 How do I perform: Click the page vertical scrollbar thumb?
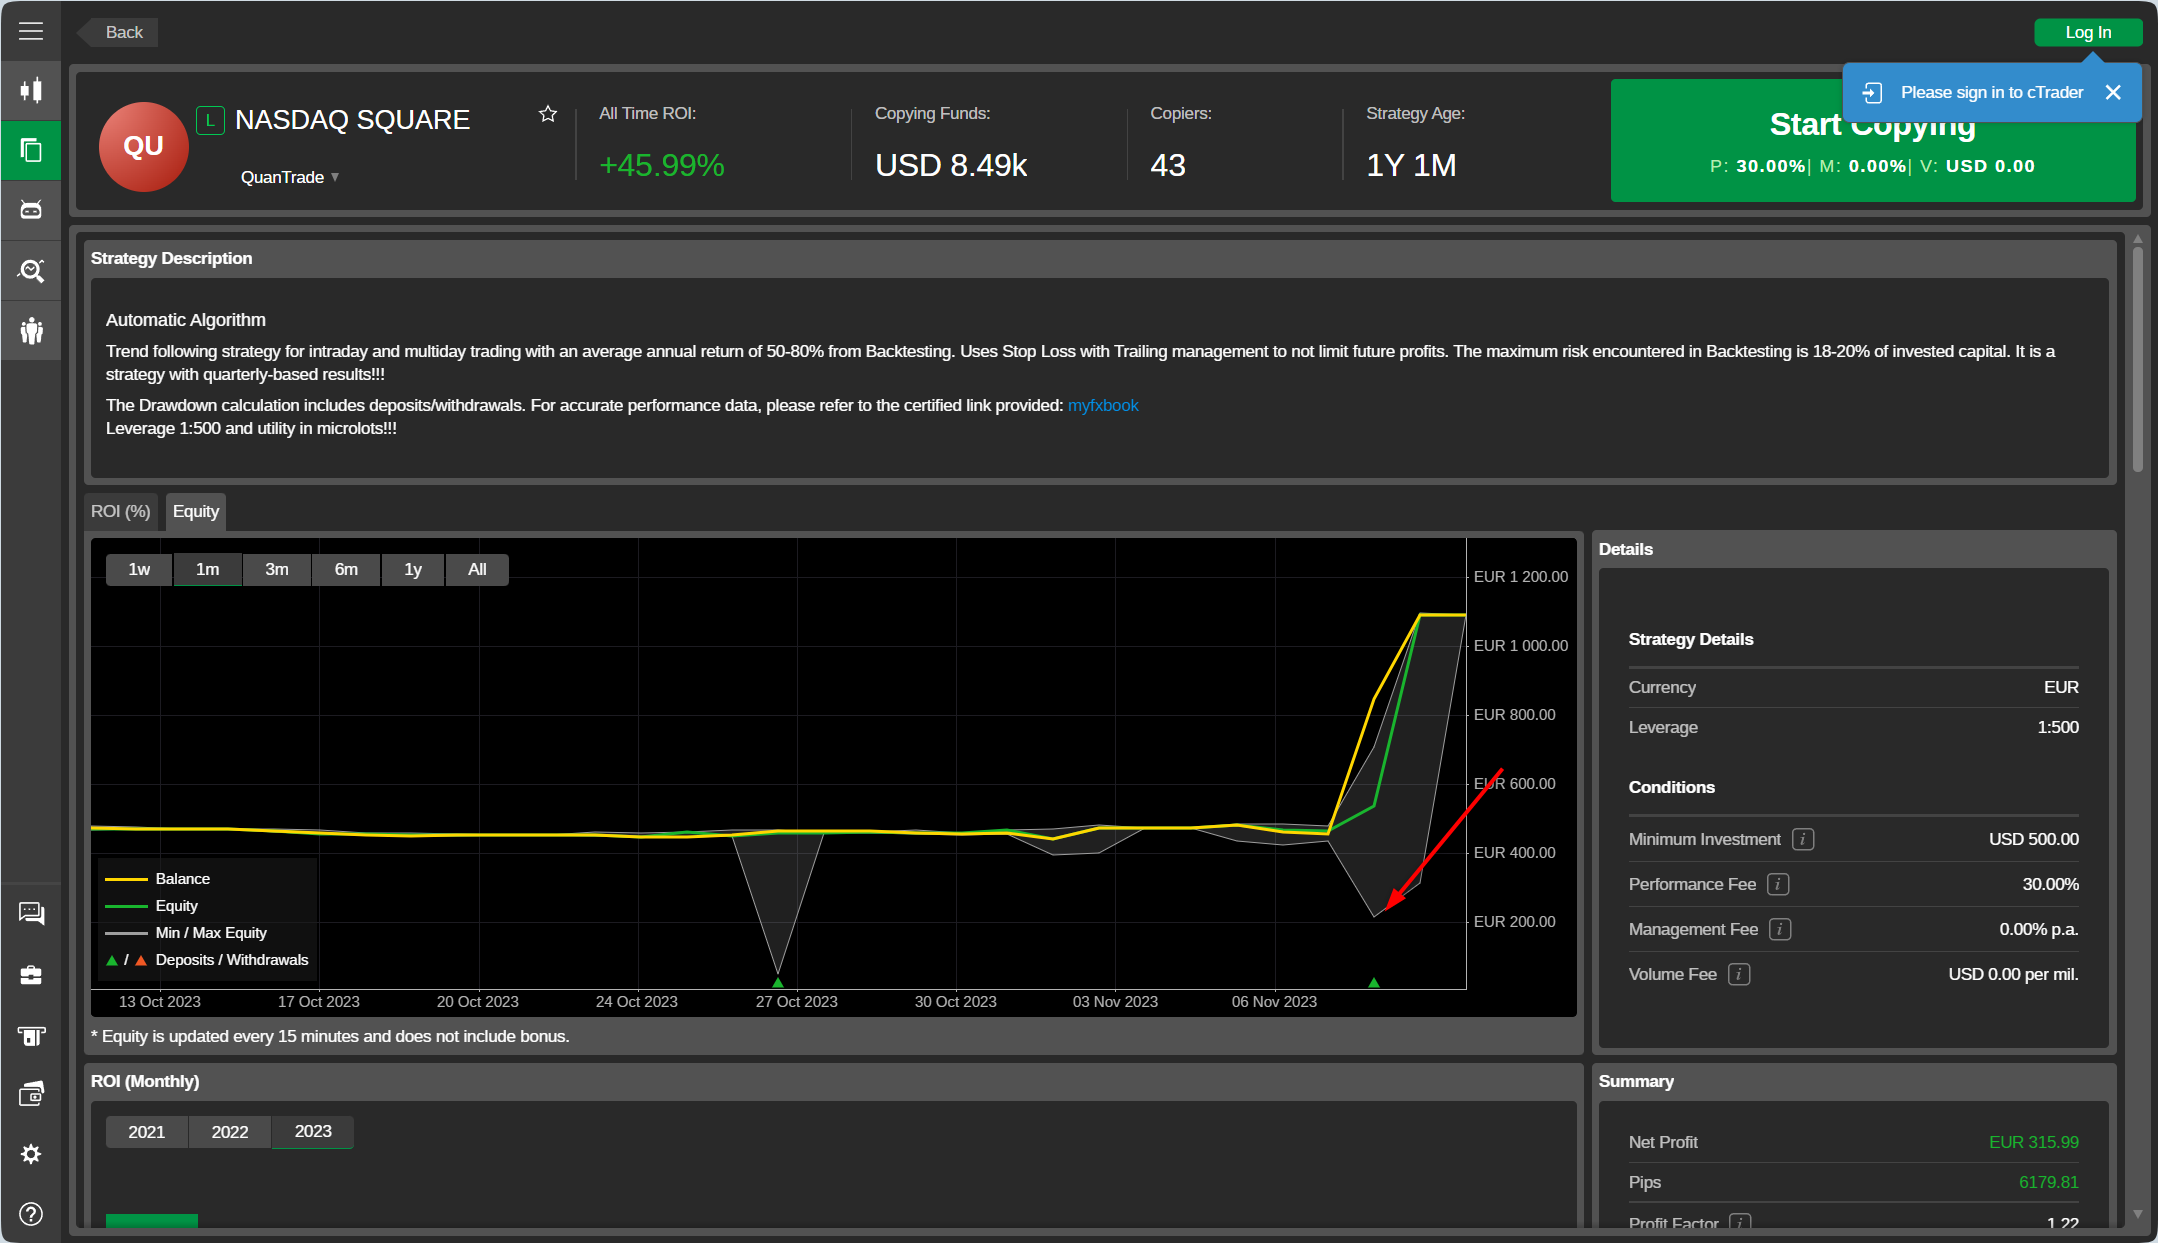pos(2137,358)
